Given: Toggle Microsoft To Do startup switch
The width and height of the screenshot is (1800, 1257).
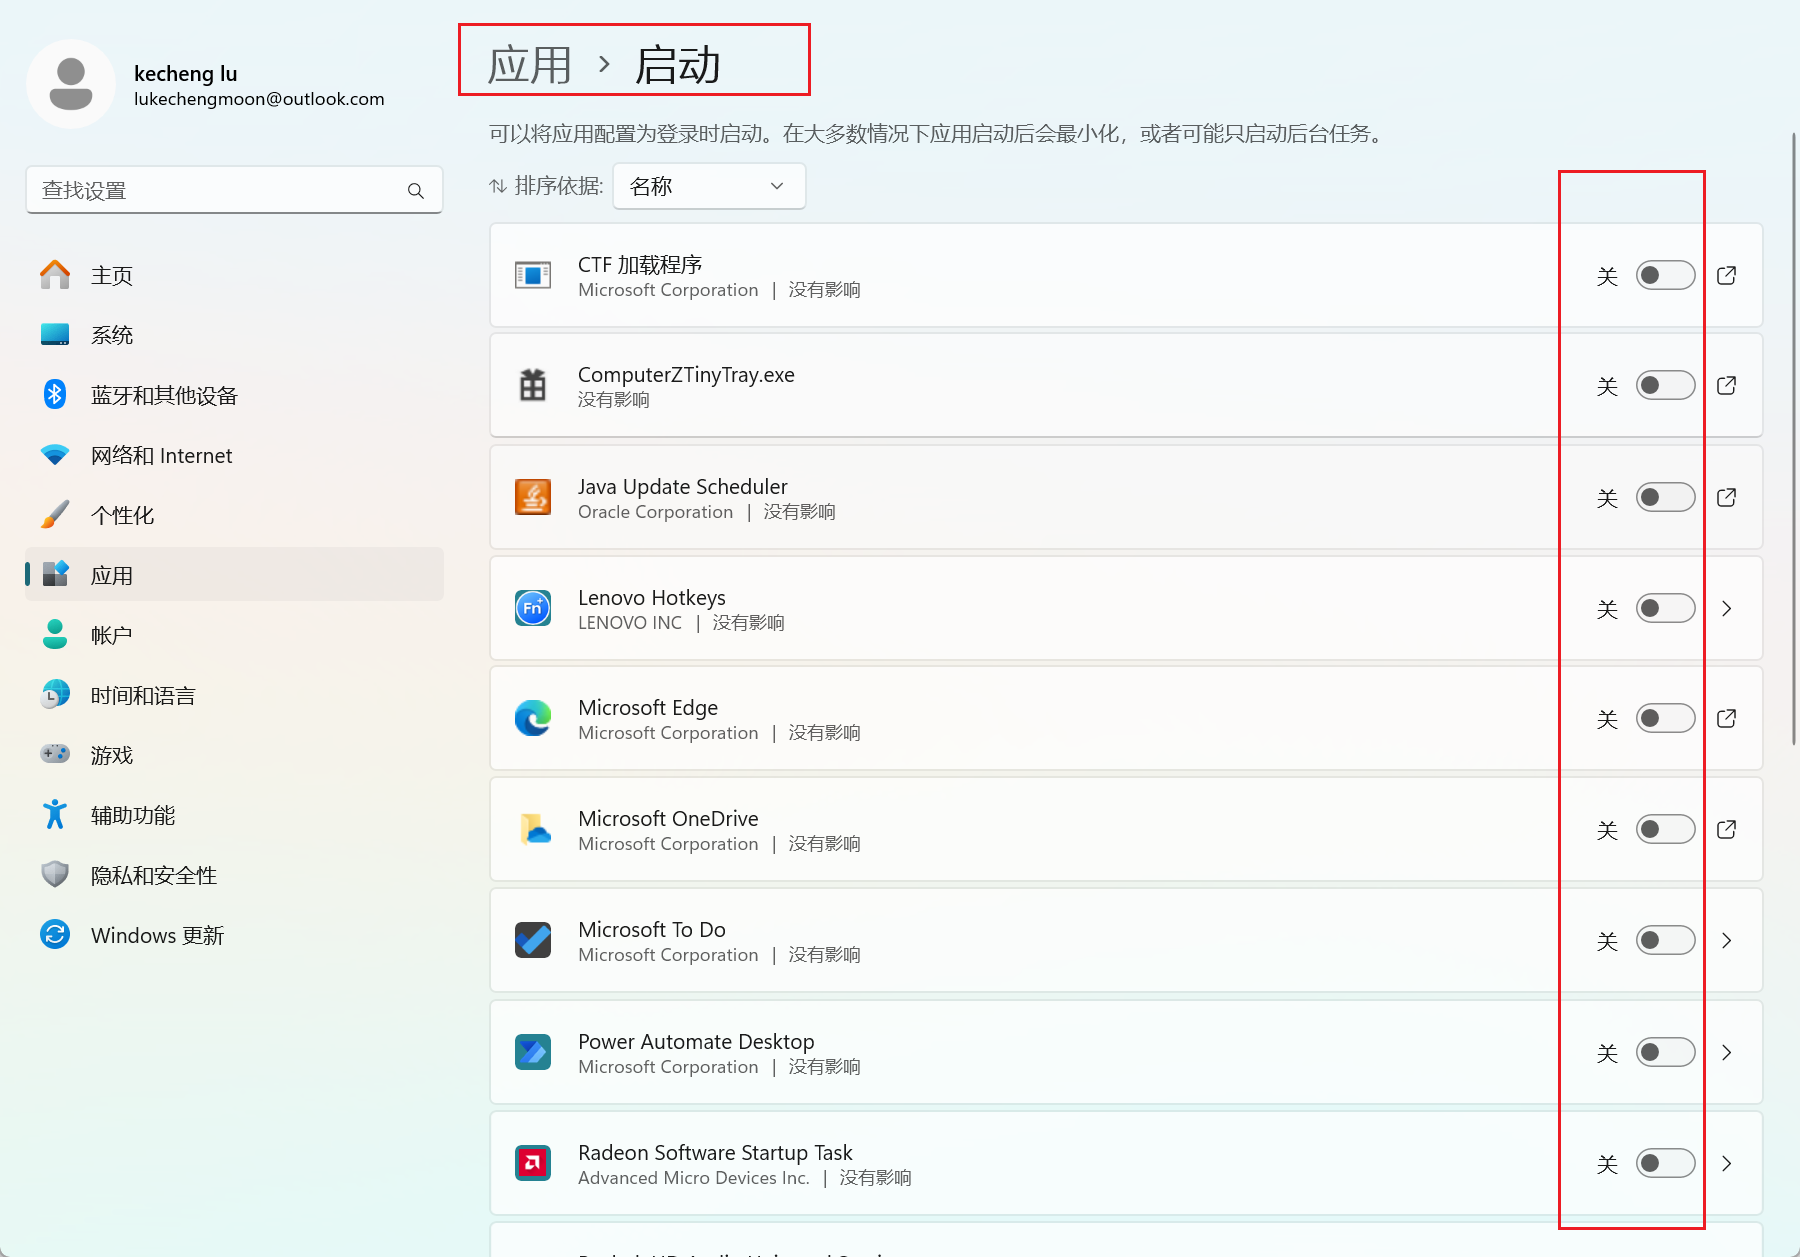Looking at the screenshot, I should (1665, 940).
